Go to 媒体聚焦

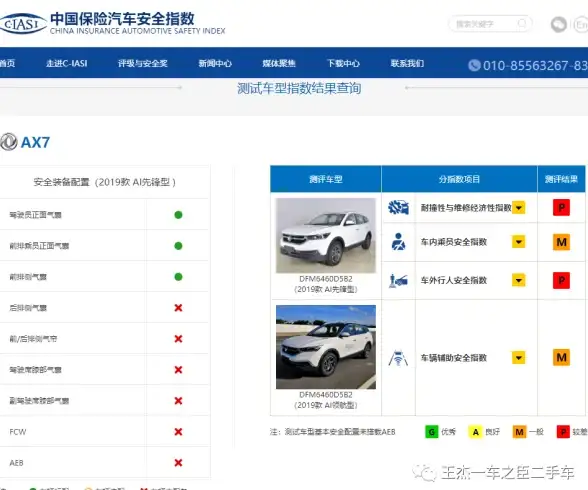pos(279,63)
